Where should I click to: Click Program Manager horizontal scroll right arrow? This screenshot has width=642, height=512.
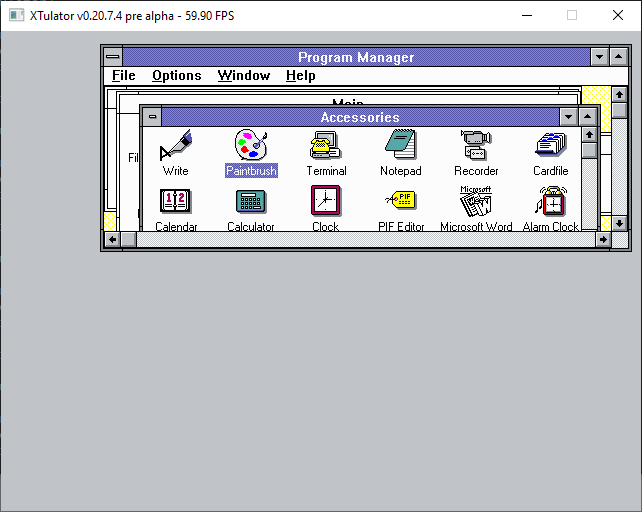click(603, 240)
